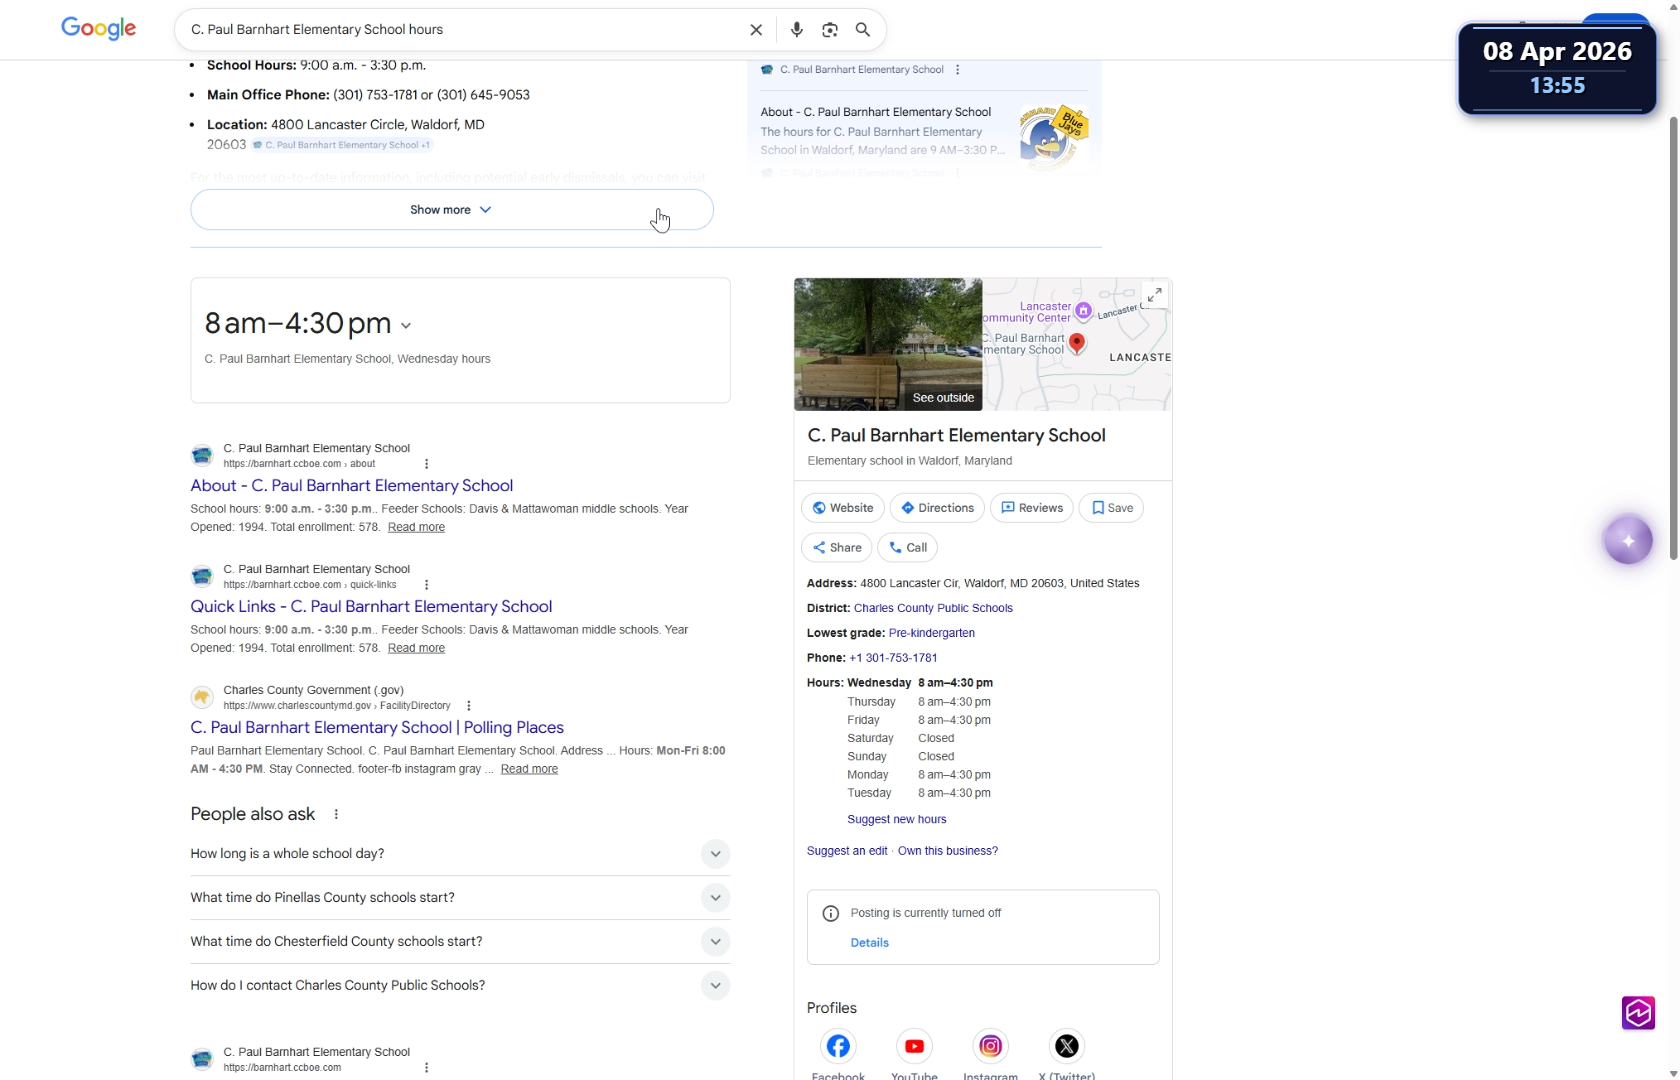Open more options for About result
1680x1080 pixels.
427,464
